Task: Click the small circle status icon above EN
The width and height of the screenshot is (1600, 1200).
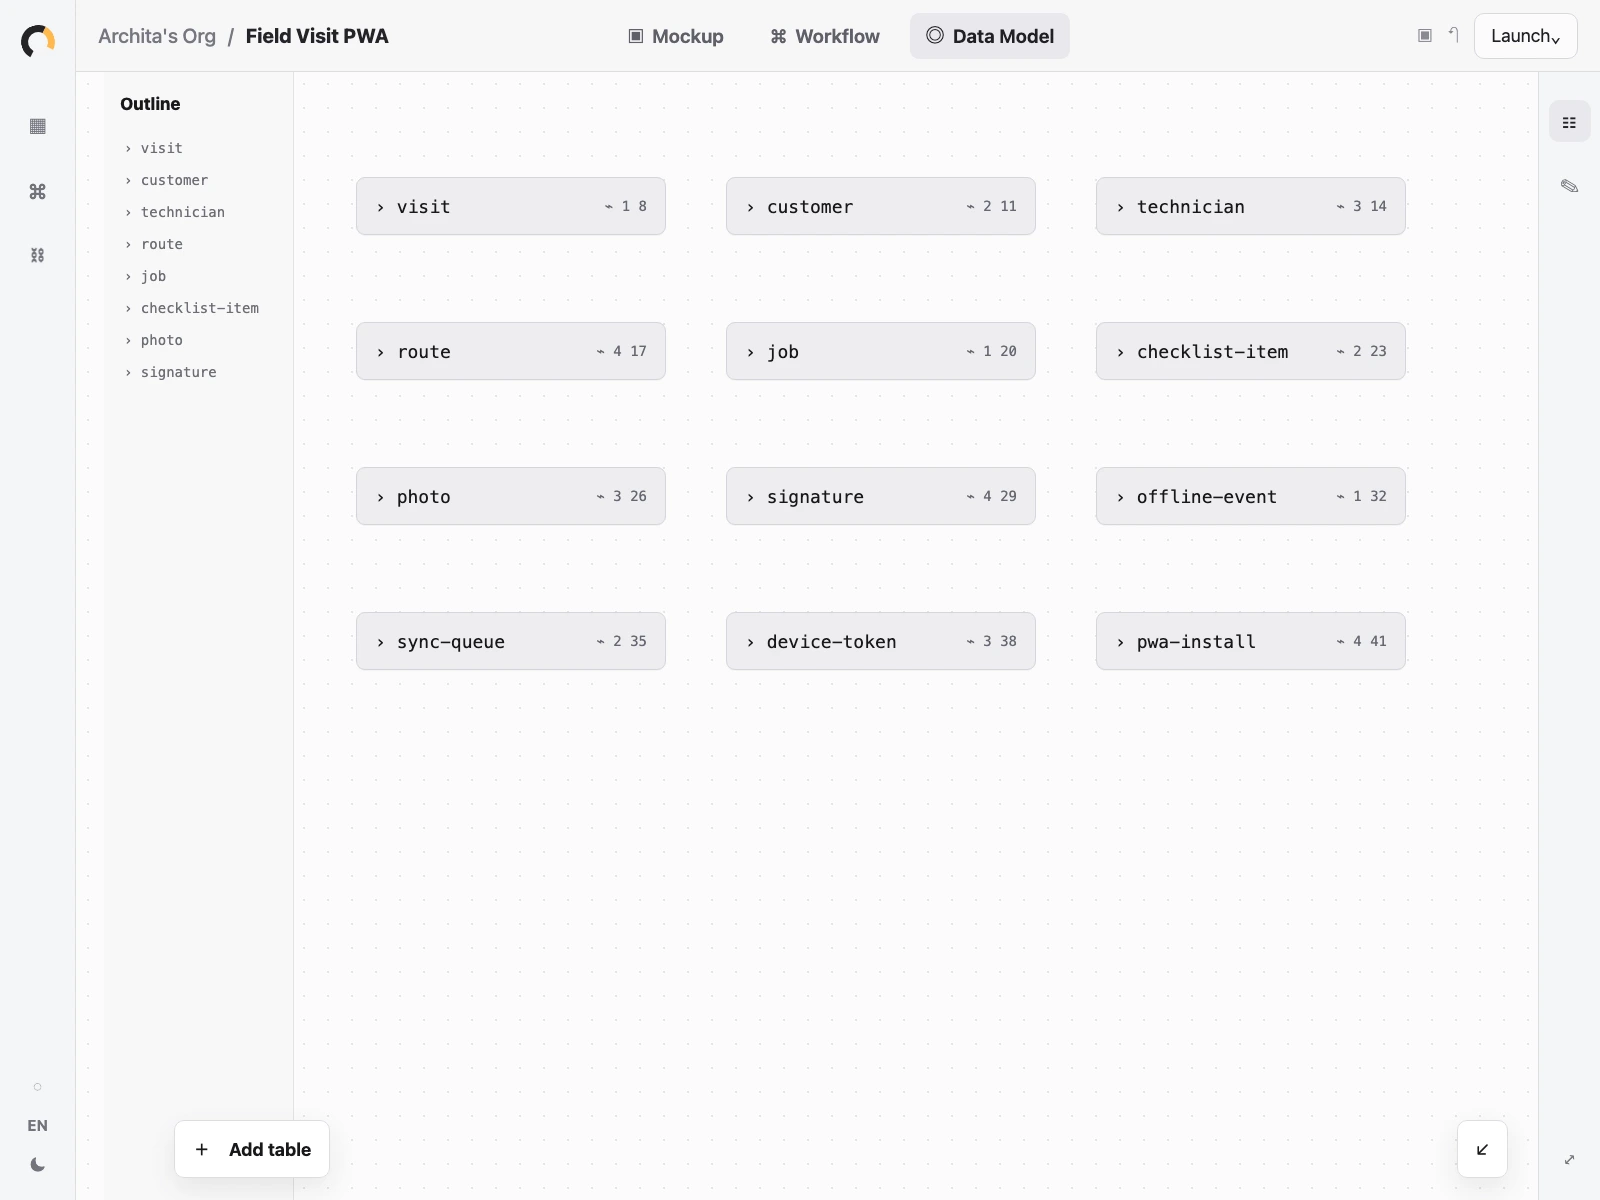Action: click(x=38, y=1087)
